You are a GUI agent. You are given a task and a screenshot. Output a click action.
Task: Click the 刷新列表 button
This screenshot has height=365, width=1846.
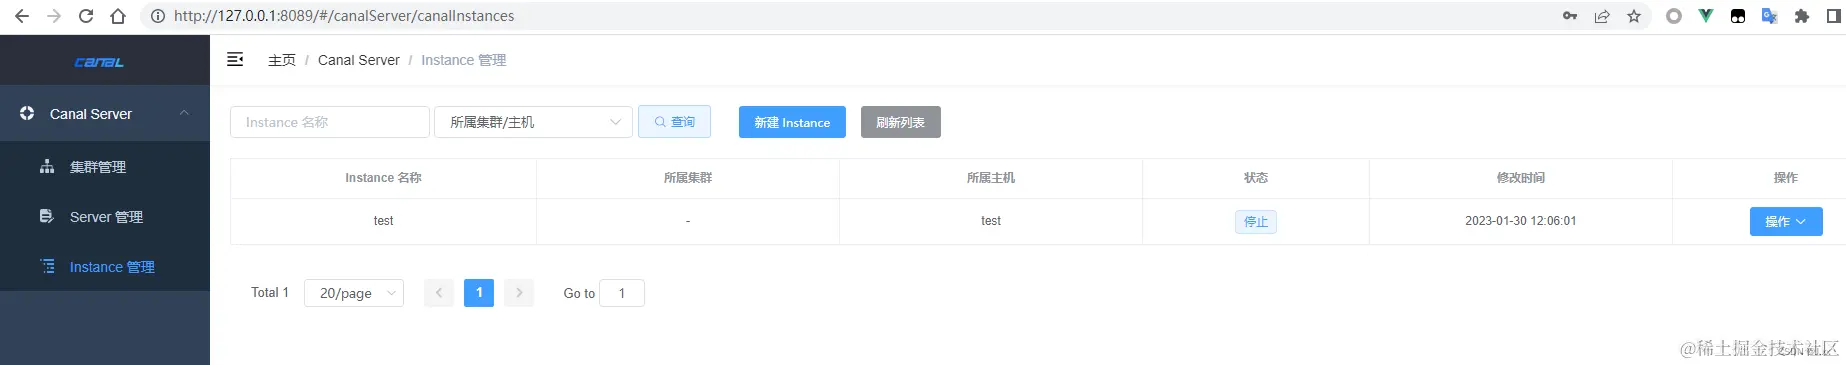pyautogui.click(x=901, y=122)
